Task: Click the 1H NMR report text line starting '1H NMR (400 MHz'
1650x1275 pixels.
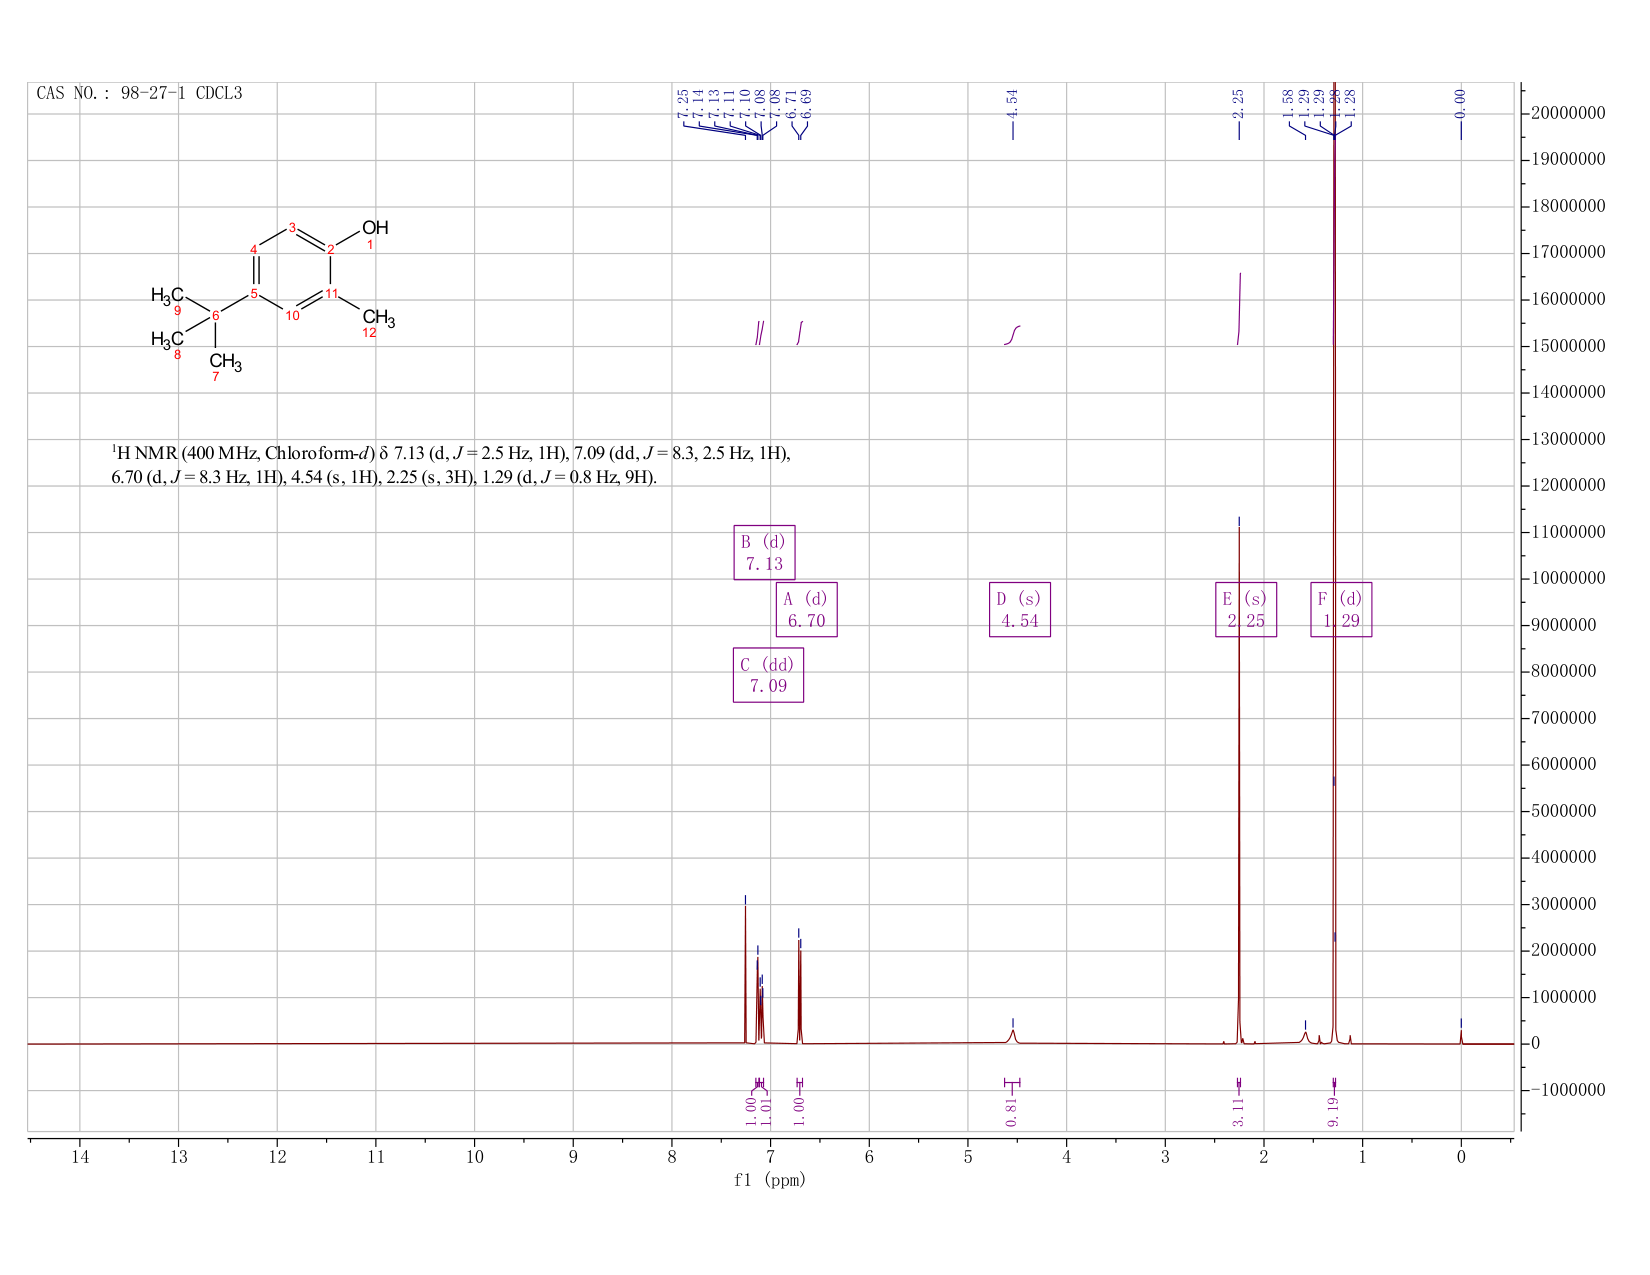Action: [451, 454]
